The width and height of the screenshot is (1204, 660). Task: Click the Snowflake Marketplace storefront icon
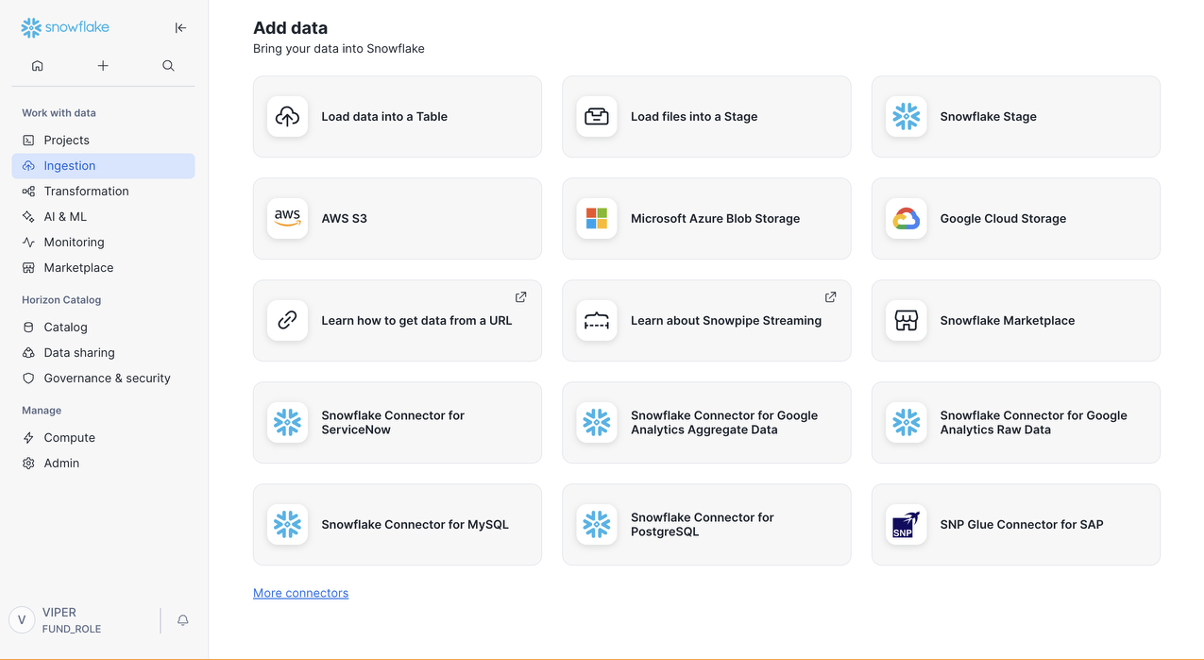pyautogui.click(x=906, y=321)
